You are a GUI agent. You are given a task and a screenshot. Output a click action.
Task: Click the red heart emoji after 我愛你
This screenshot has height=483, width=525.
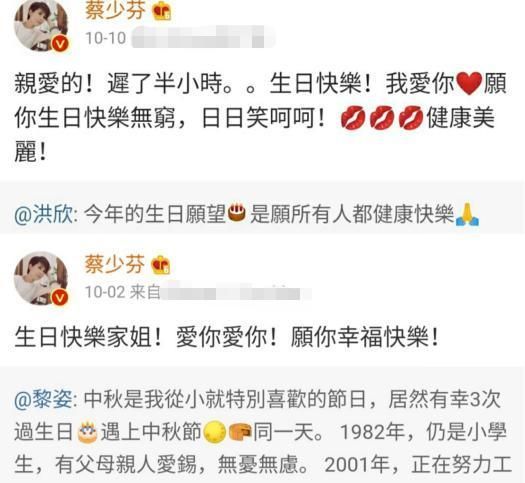(x=469, y=84)
